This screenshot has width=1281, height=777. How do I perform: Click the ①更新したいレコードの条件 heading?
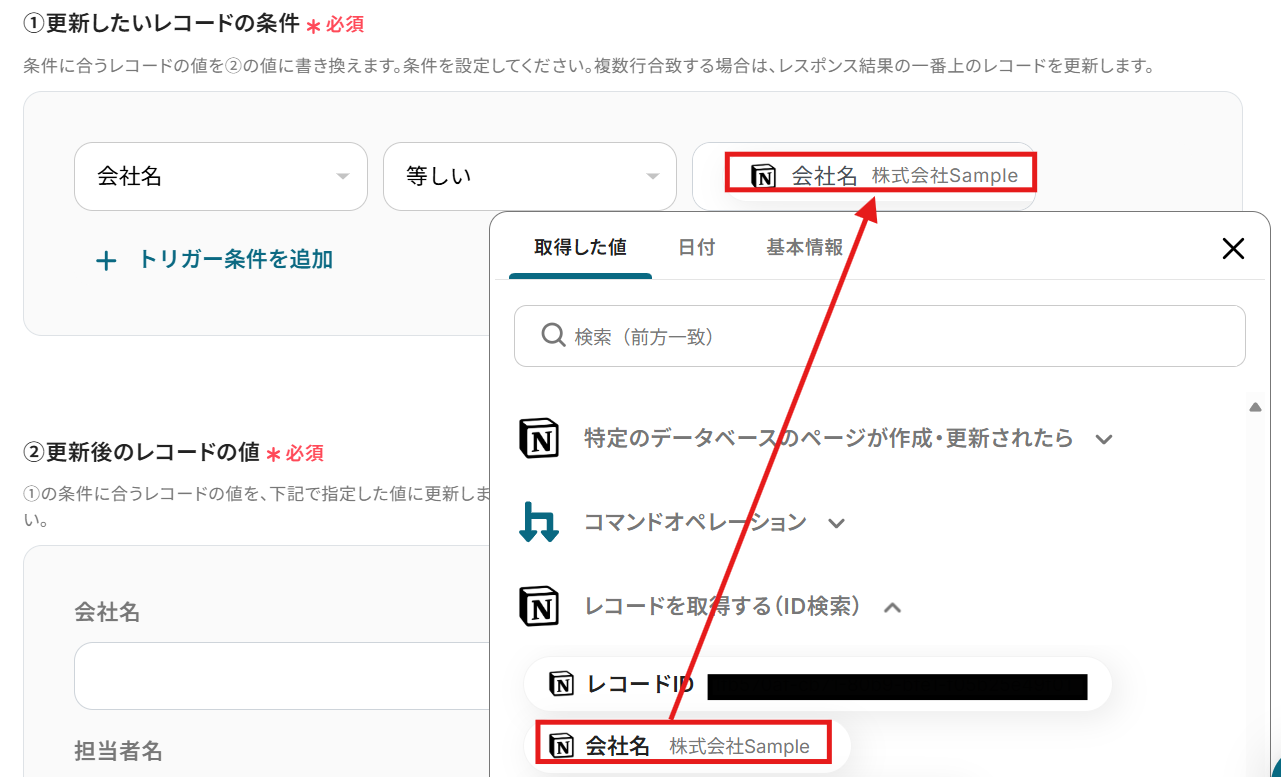pyautogui.click(x=161, y=21)
